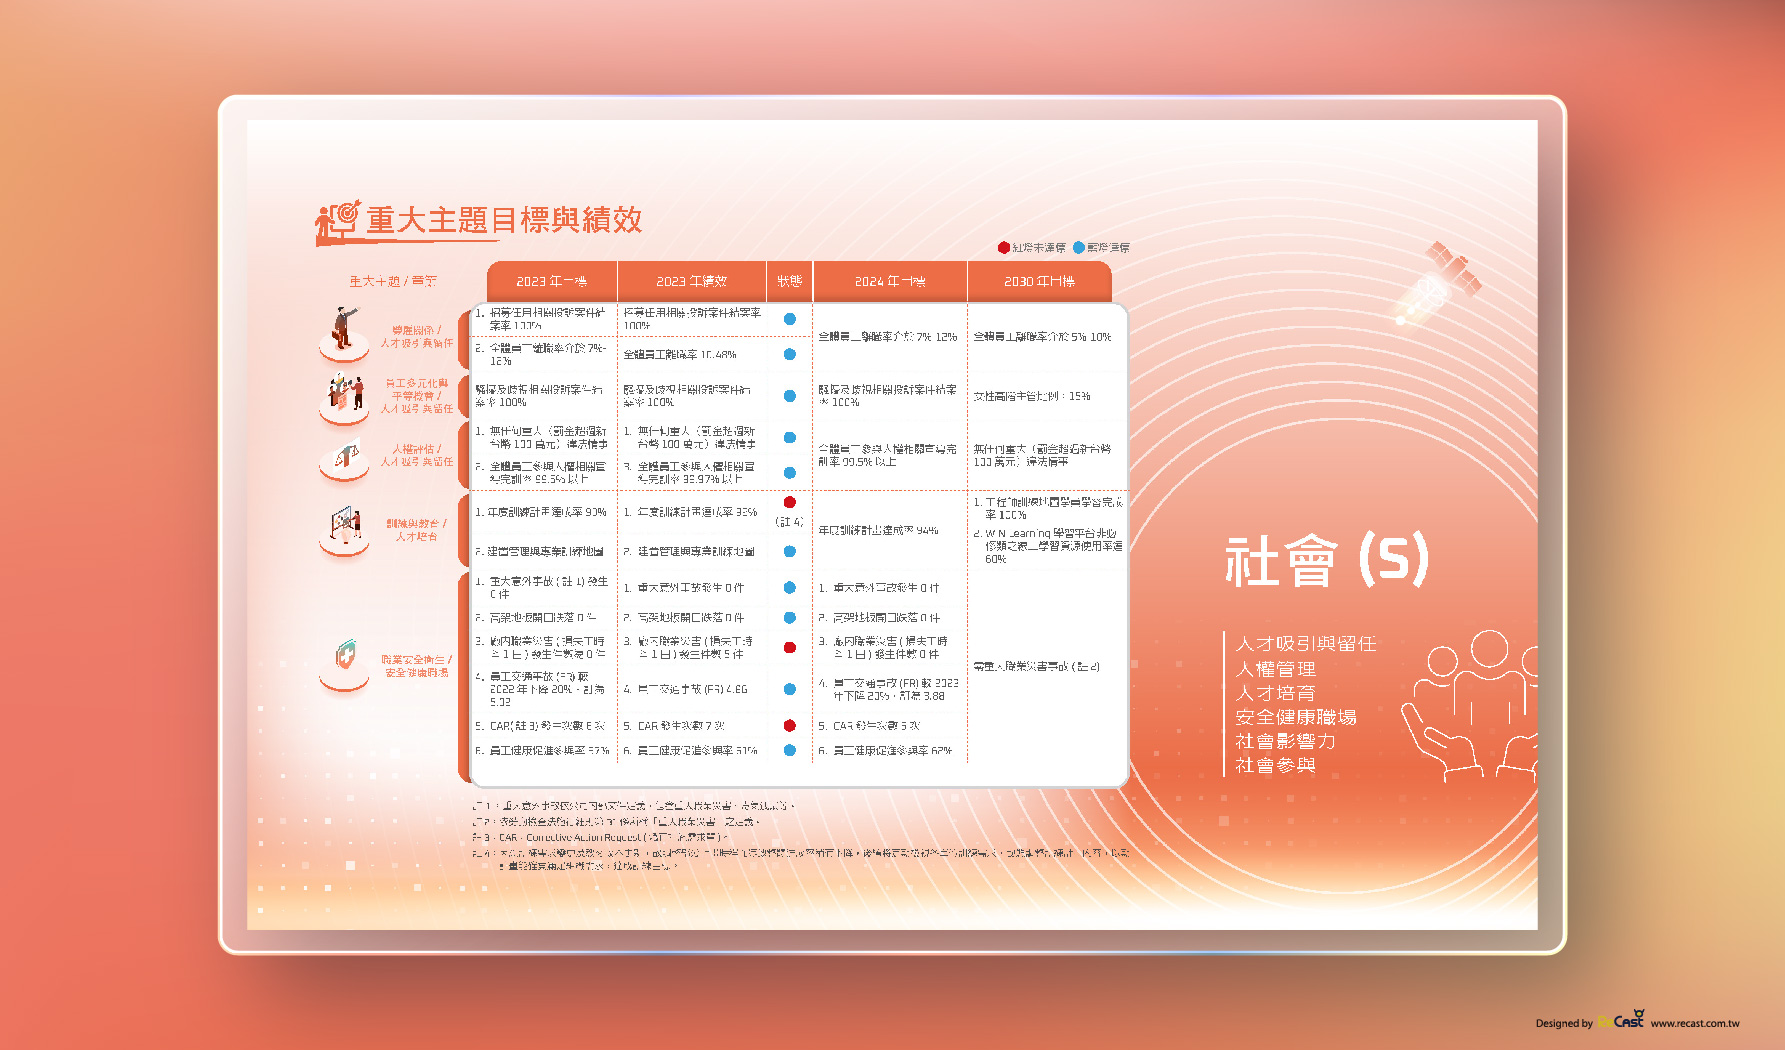Screen dimensions: 1785x1050
Task: Click the 員工多元化與平等機會 topic label
Action: [x=417, y=396]
